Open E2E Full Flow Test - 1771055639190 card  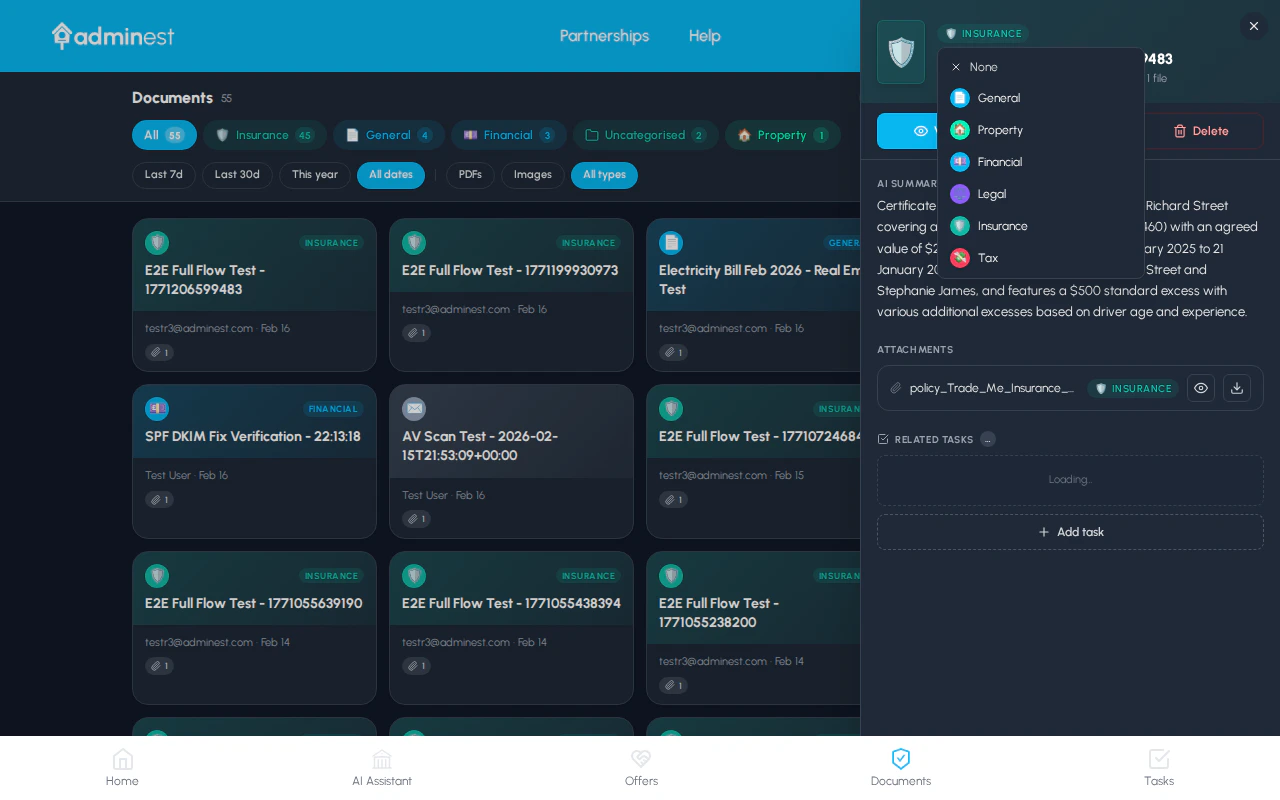[x=254, y=628]
